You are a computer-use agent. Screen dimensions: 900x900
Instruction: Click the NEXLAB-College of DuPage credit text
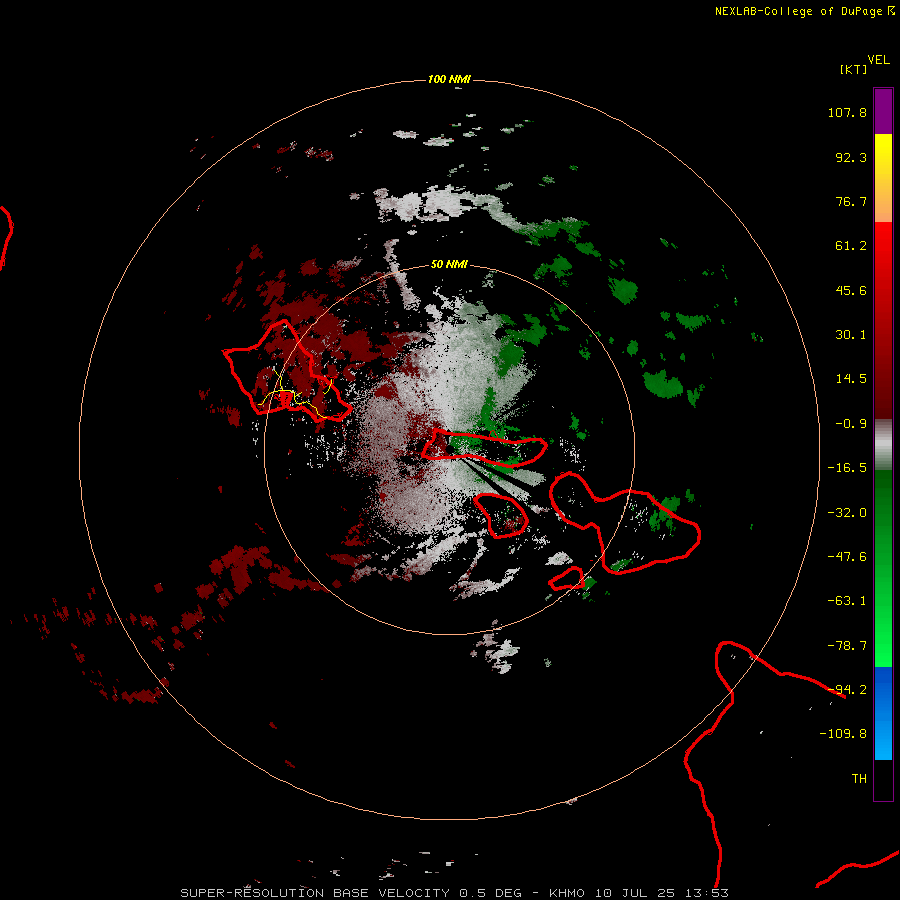(x=798, y=11)
